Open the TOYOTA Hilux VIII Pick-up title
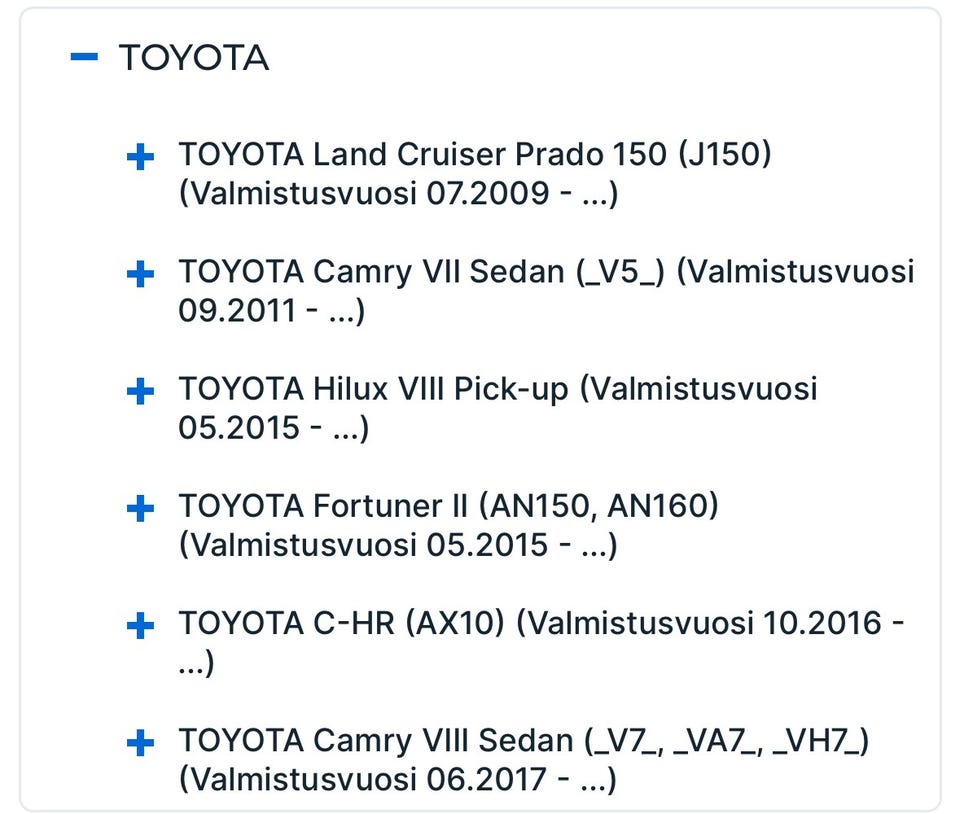This screenshot has width=960, height=814. pyautogui.click(x=375, y=389)
